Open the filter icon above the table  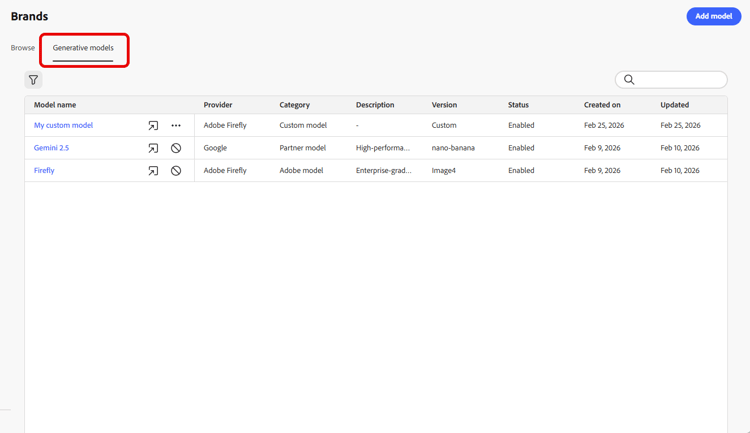[x=33, y=80]
